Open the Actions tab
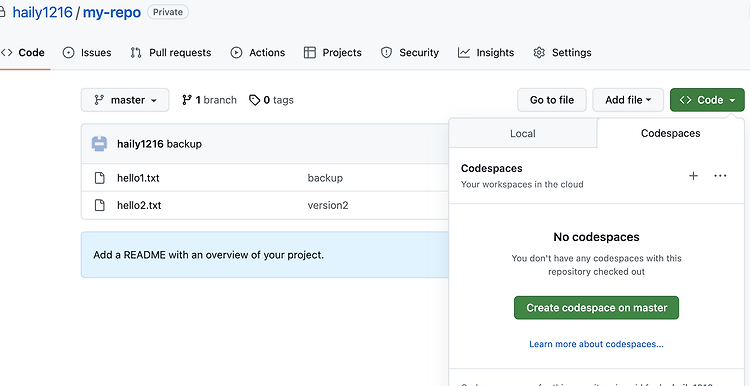 pyautogui.click(x=257, y=53)
